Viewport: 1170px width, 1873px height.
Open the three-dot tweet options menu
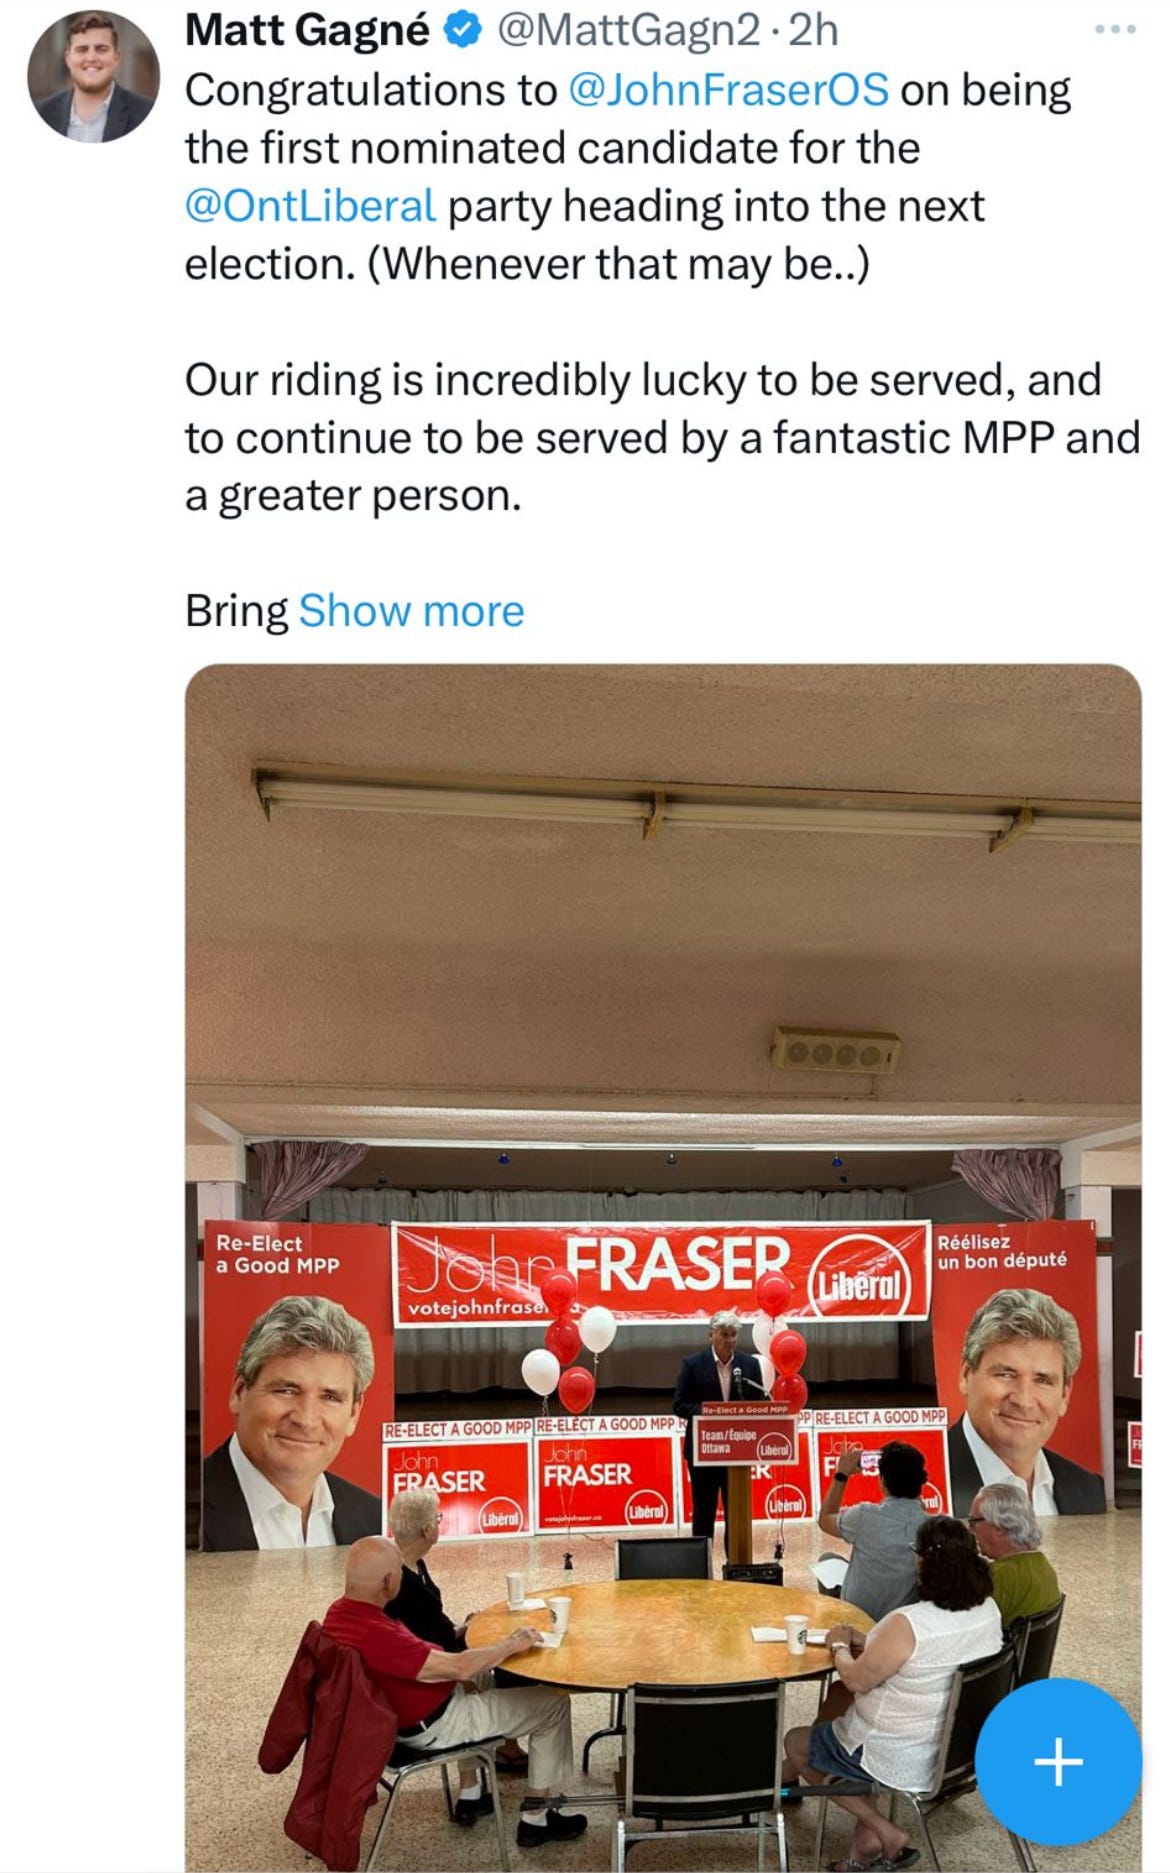[1116, 30]
